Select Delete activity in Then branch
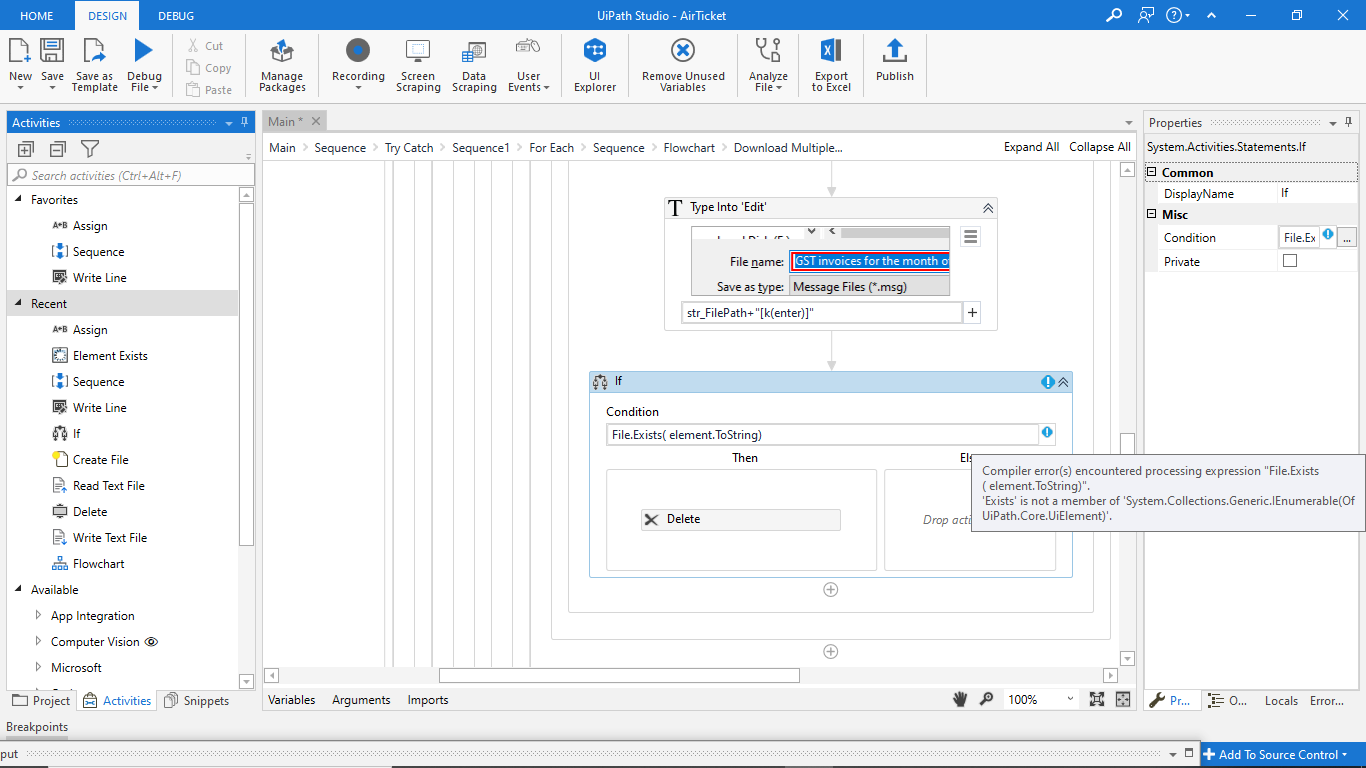The height and width of the screenshot is (768, 1366). coord(740,519)
